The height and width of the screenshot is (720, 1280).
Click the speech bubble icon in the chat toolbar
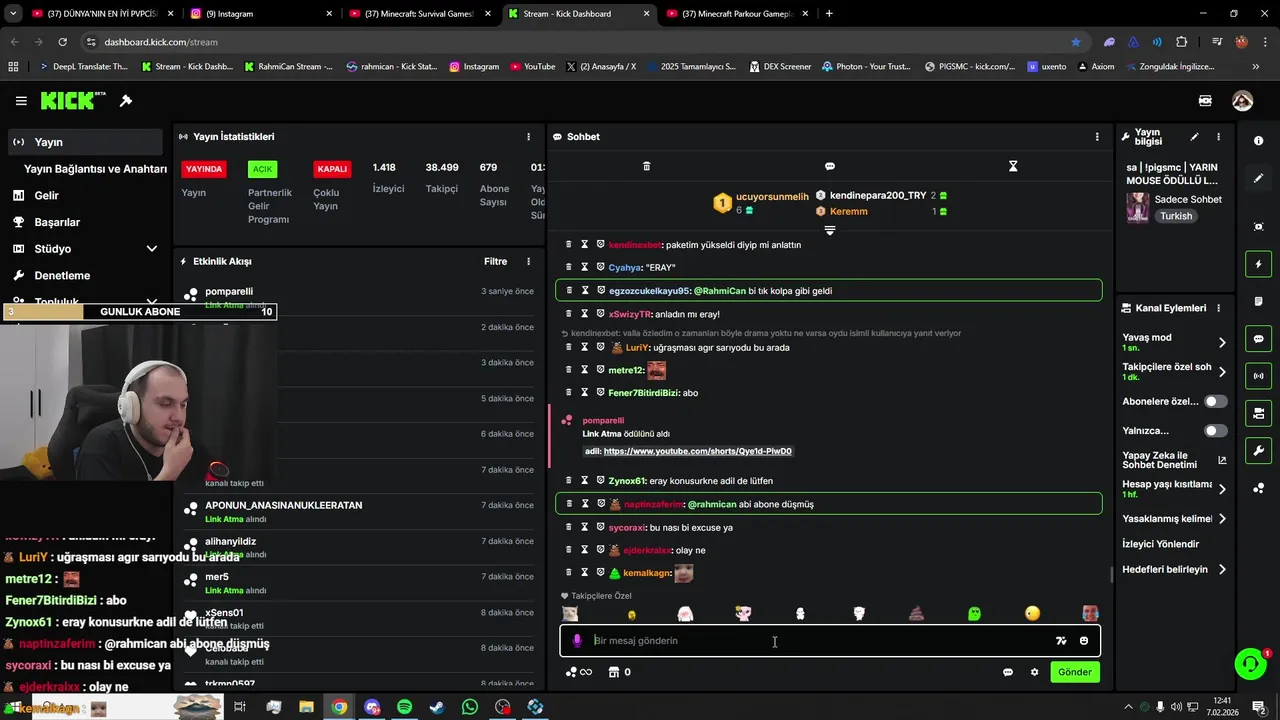(x=830, y=166)
